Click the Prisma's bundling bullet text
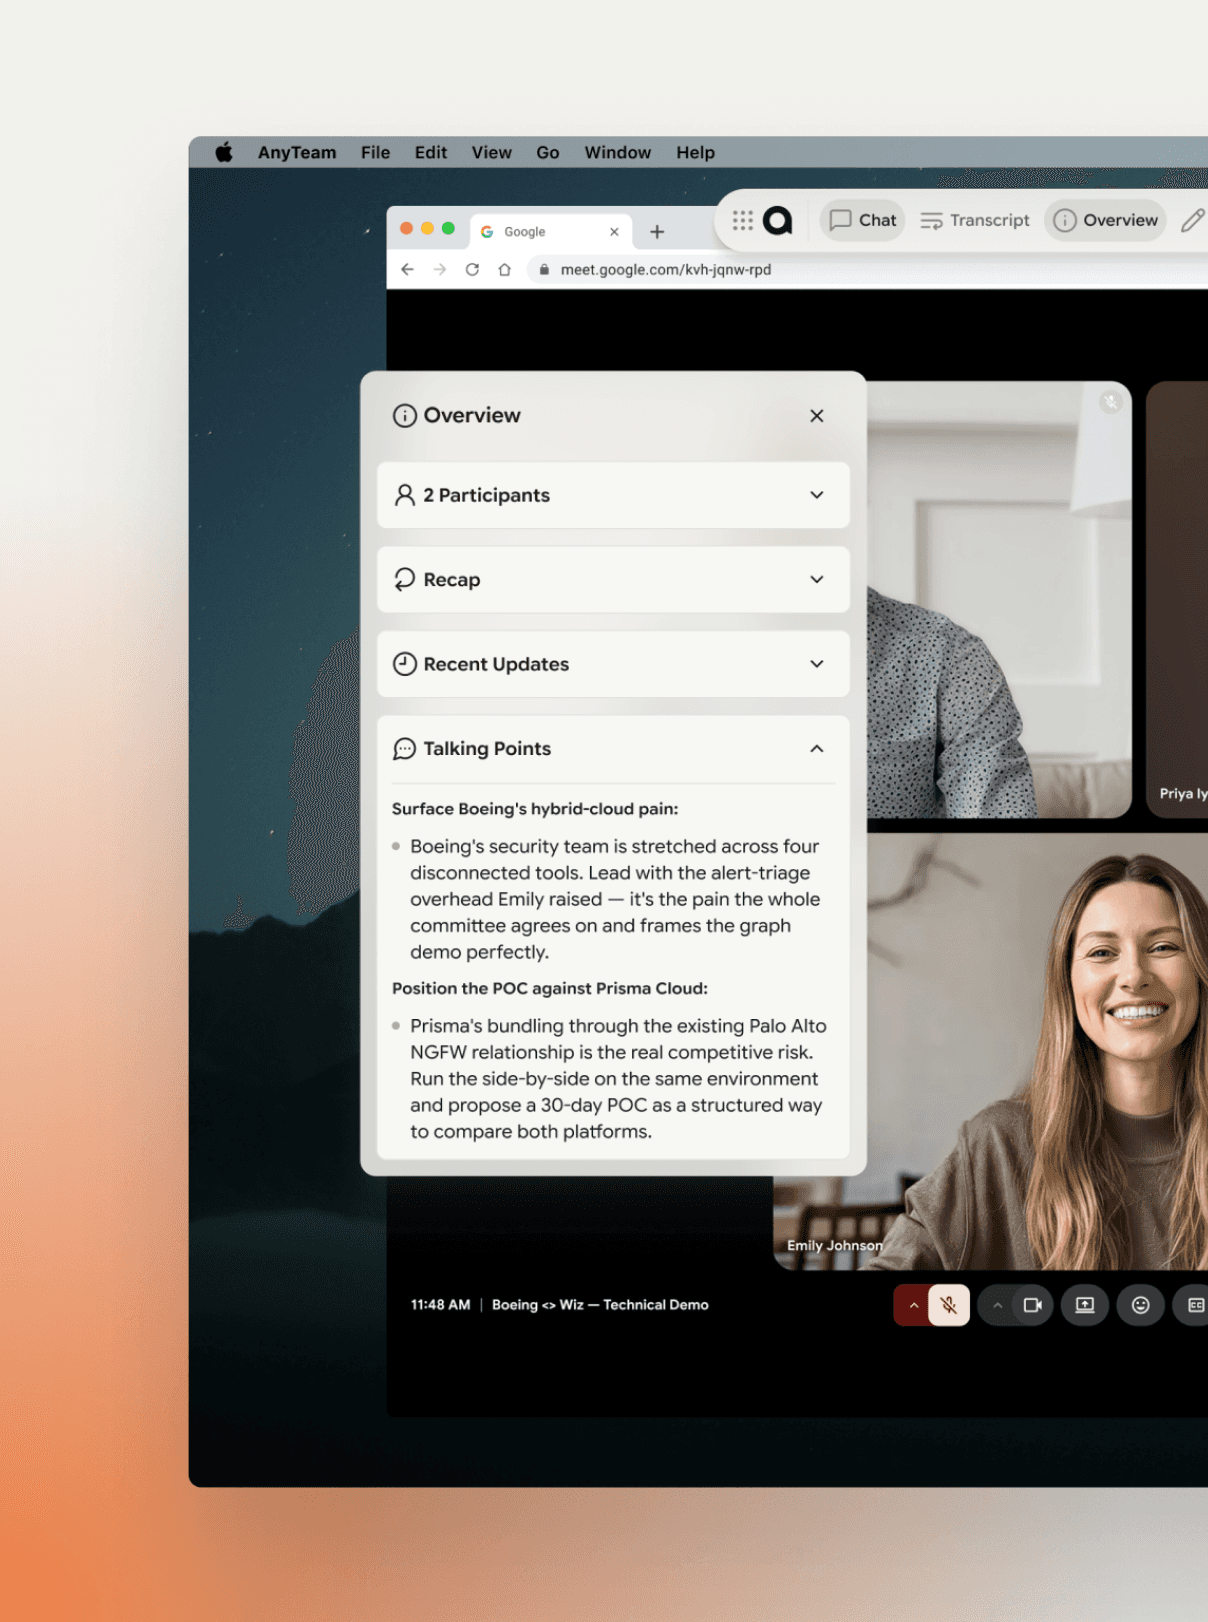 618,1078
